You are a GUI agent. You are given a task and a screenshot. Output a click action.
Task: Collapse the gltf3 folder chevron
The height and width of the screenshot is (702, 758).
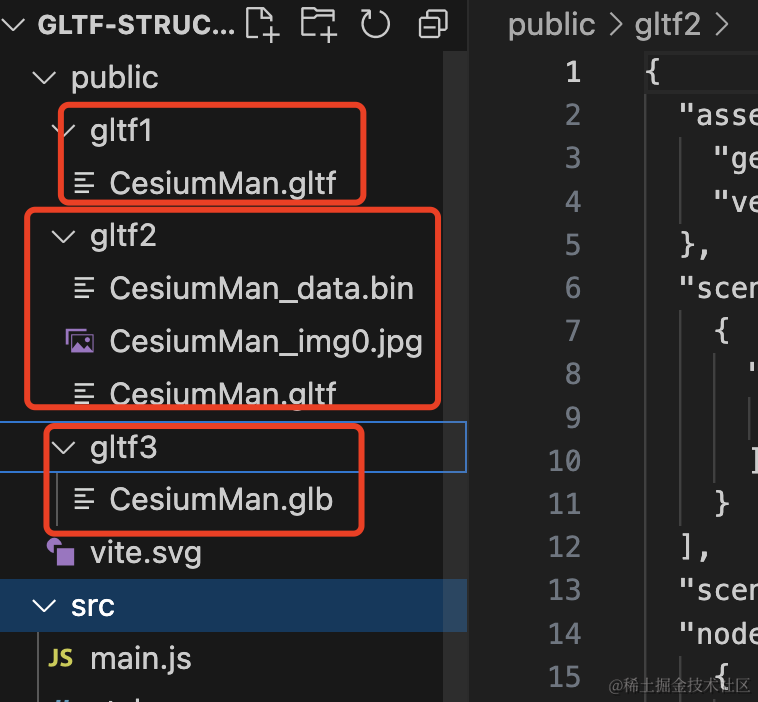[63, 447]
